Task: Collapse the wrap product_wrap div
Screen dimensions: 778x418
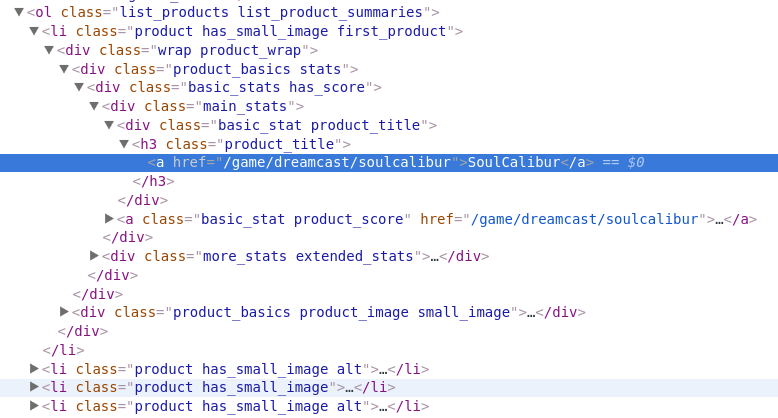Action: [49, 50]
